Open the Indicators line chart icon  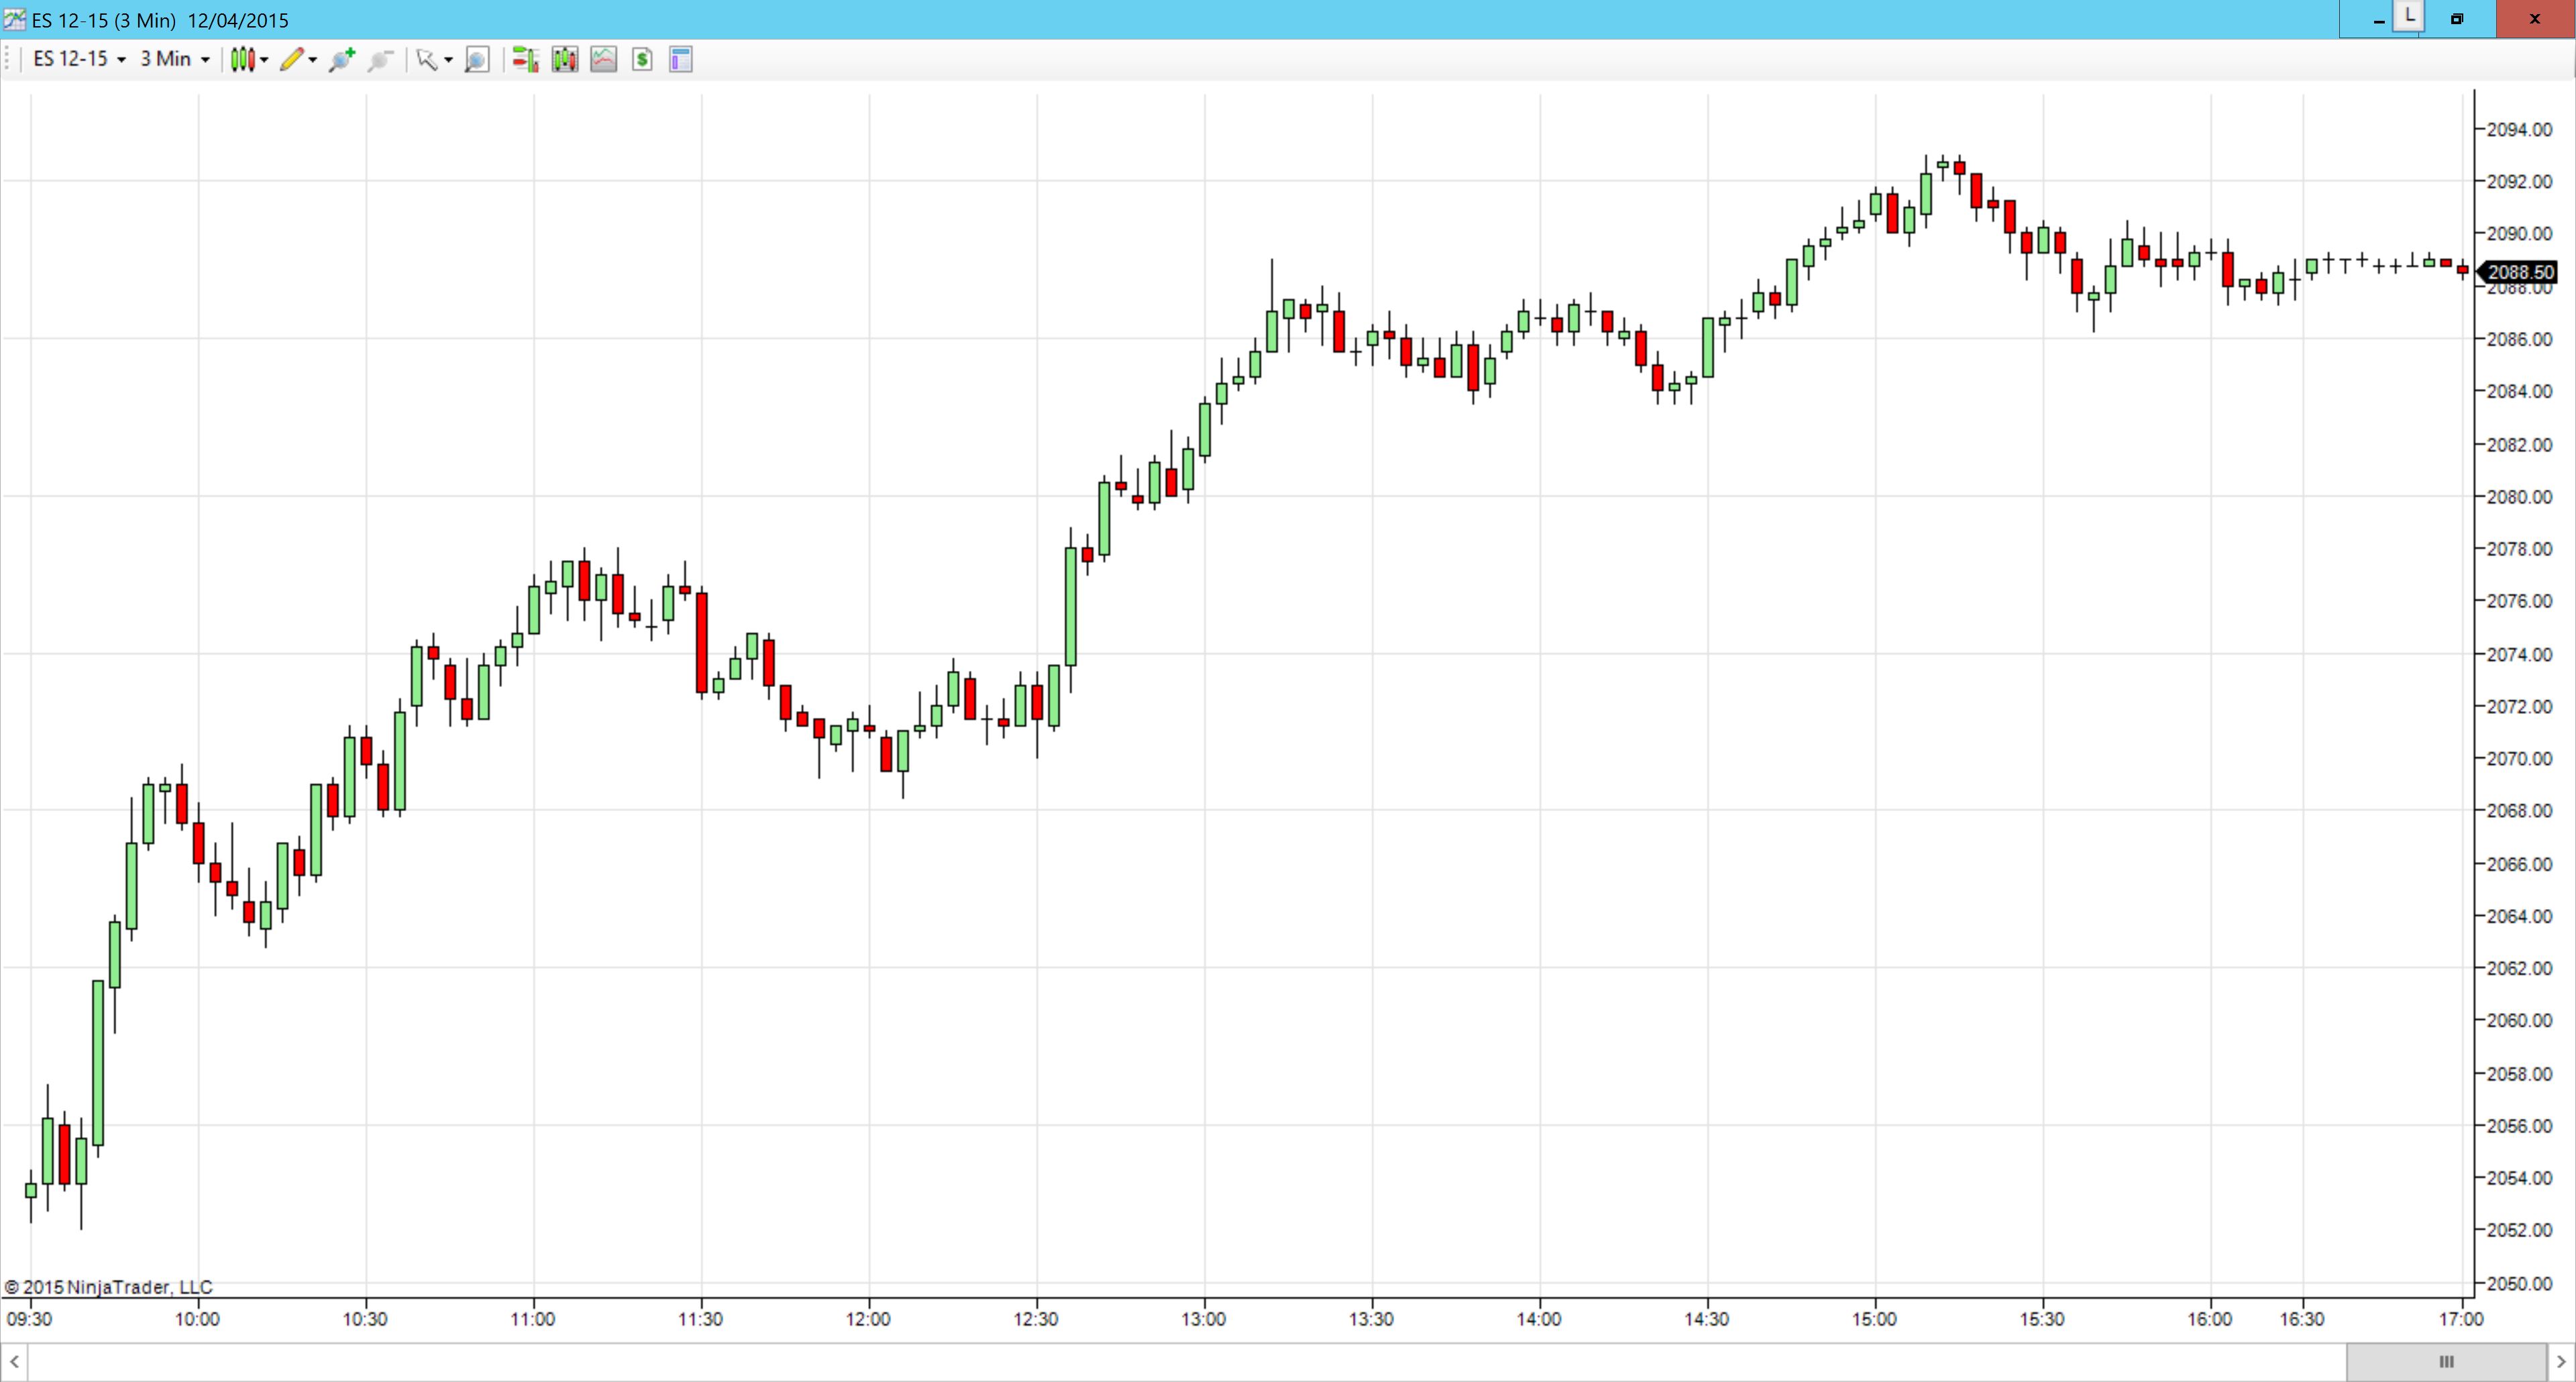pos(603,60)
